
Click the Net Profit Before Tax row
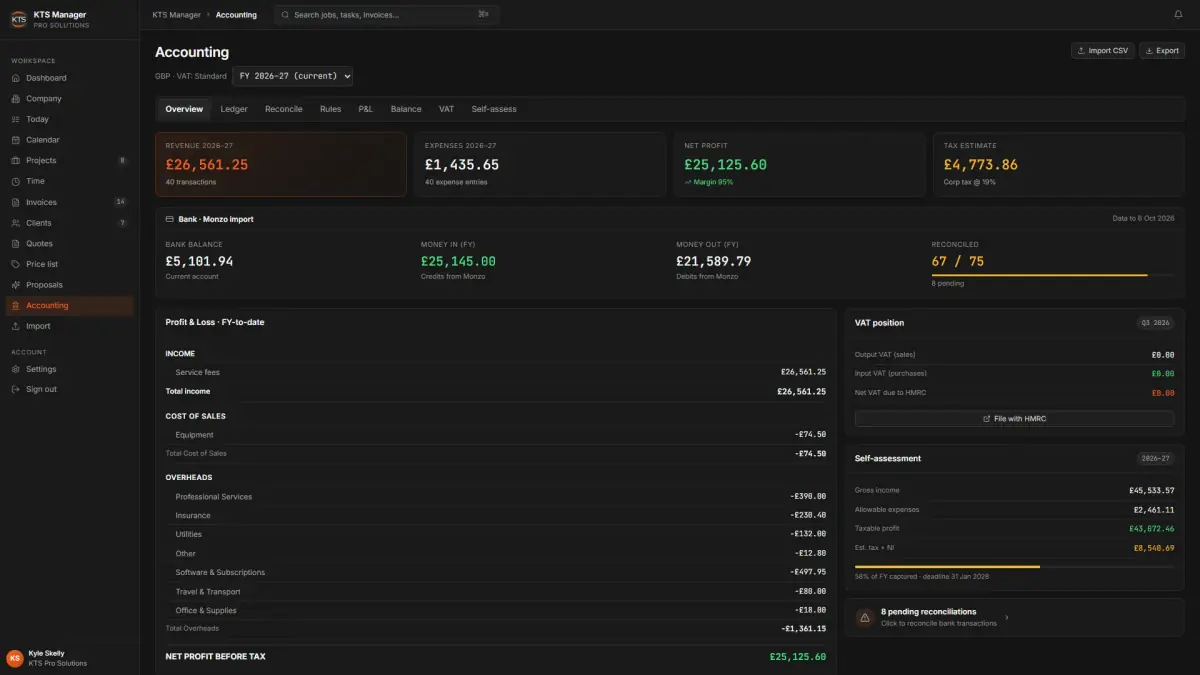(x=496, y=657)
